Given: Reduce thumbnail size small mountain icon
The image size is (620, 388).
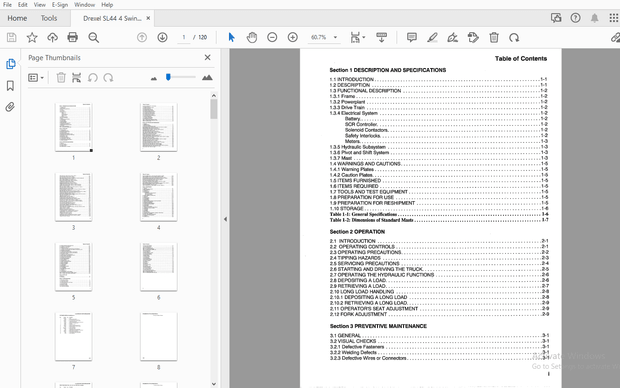Looking at the screenshot, I should click(x=154, y=78).
